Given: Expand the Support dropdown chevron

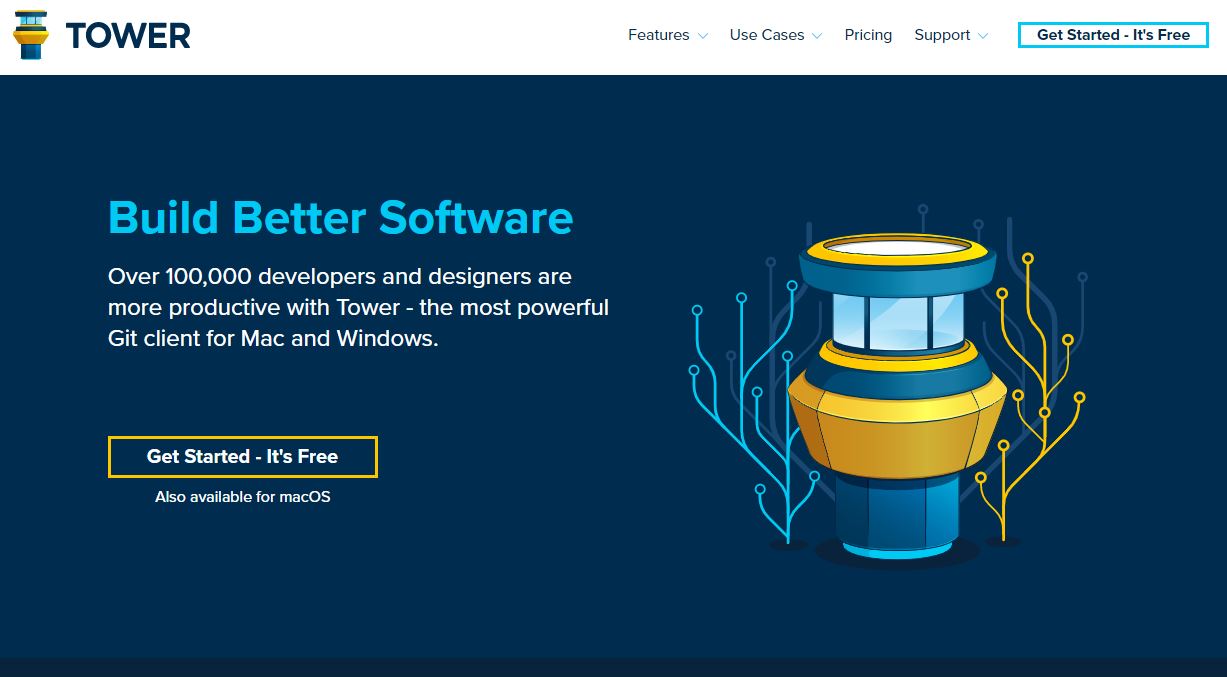Looking at the screenshot, I should point(983,36).
